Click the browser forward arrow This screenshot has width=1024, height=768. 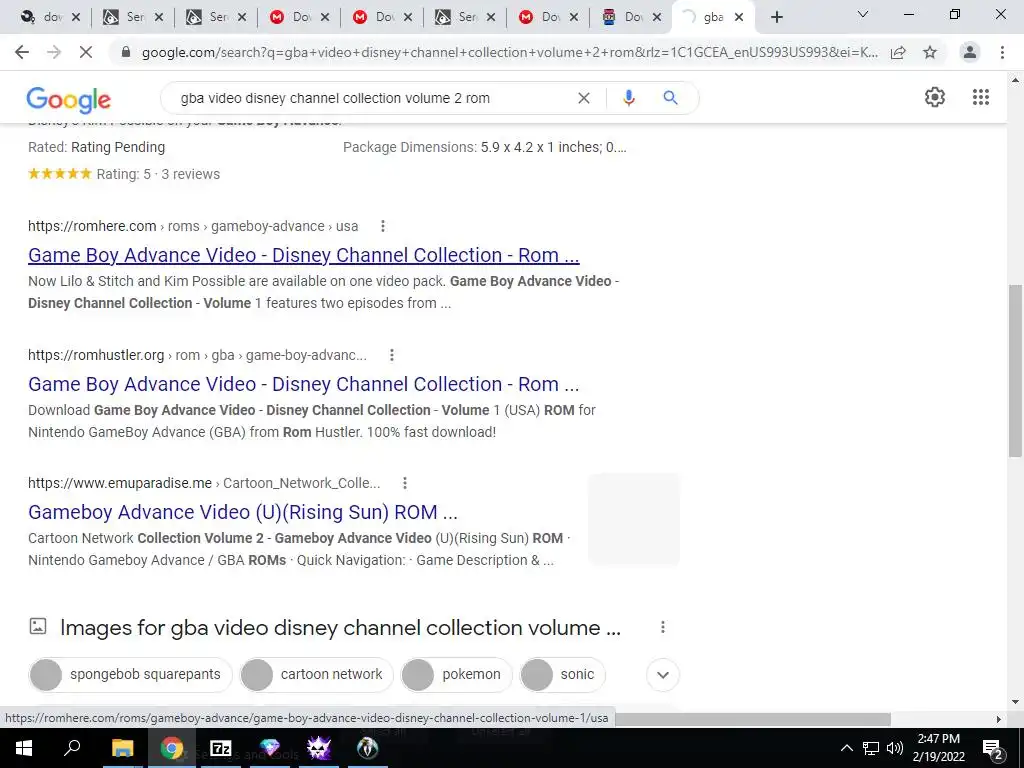(54, 52)
